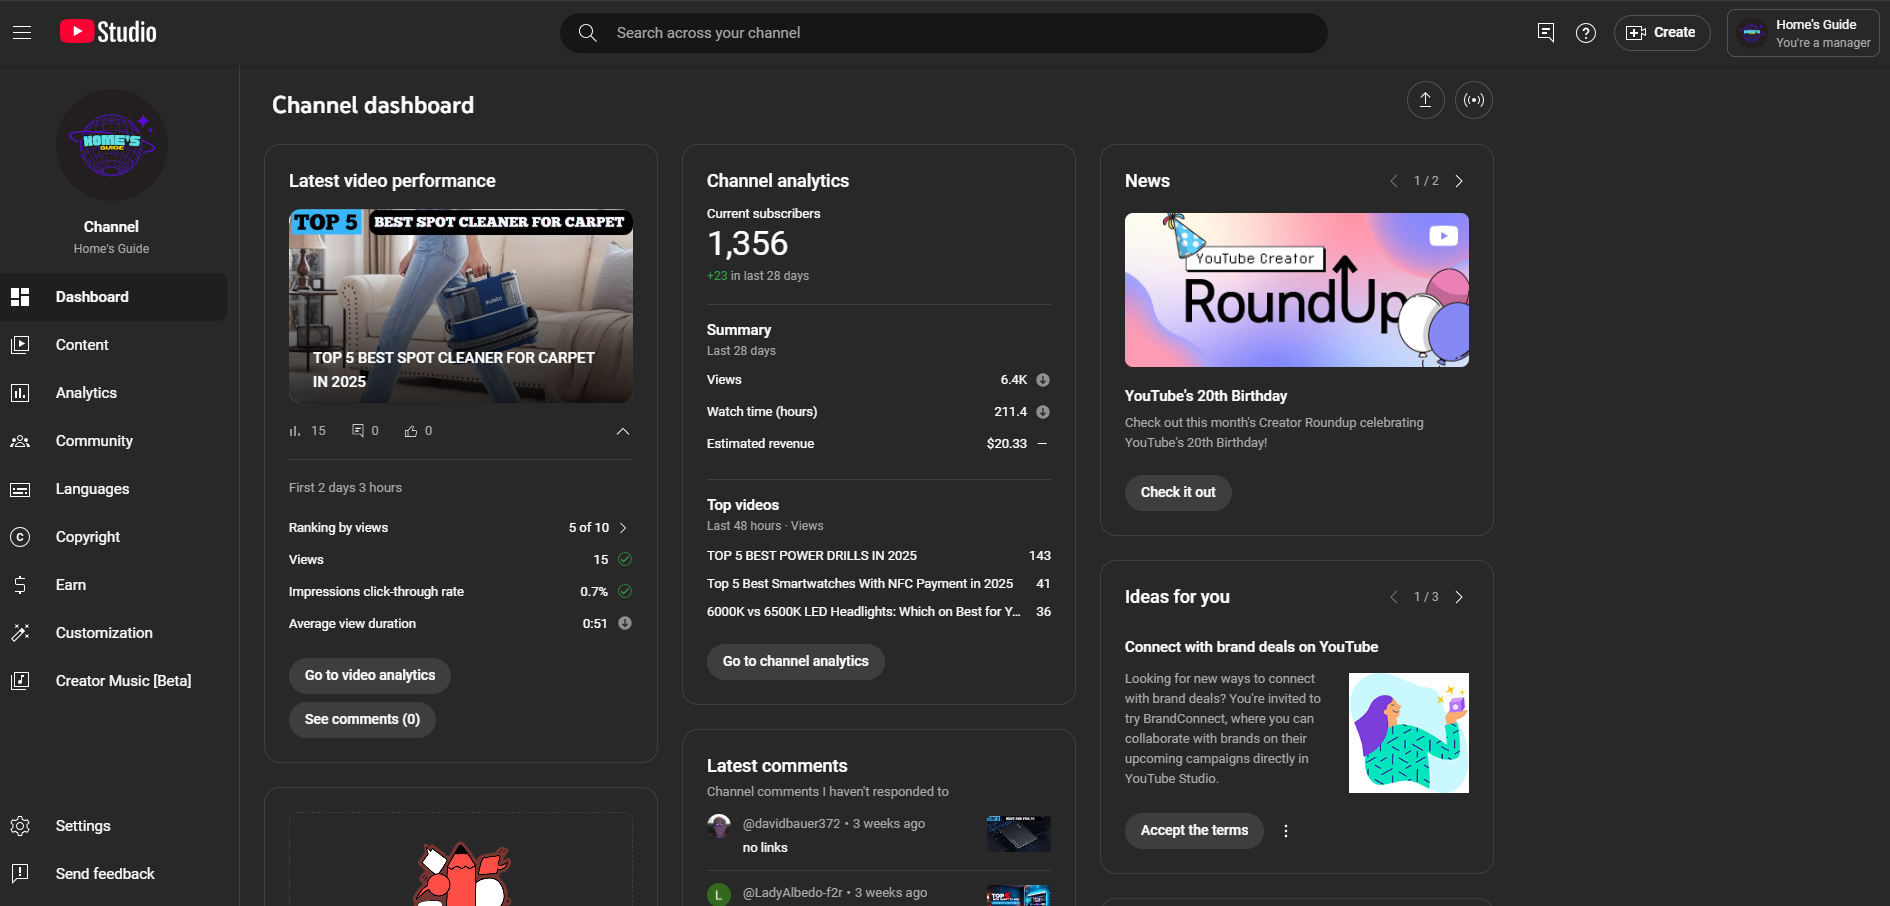Go to previous Ideas for you card
The height and width of the screenshot is (906, 1890).
[1394, 597]
